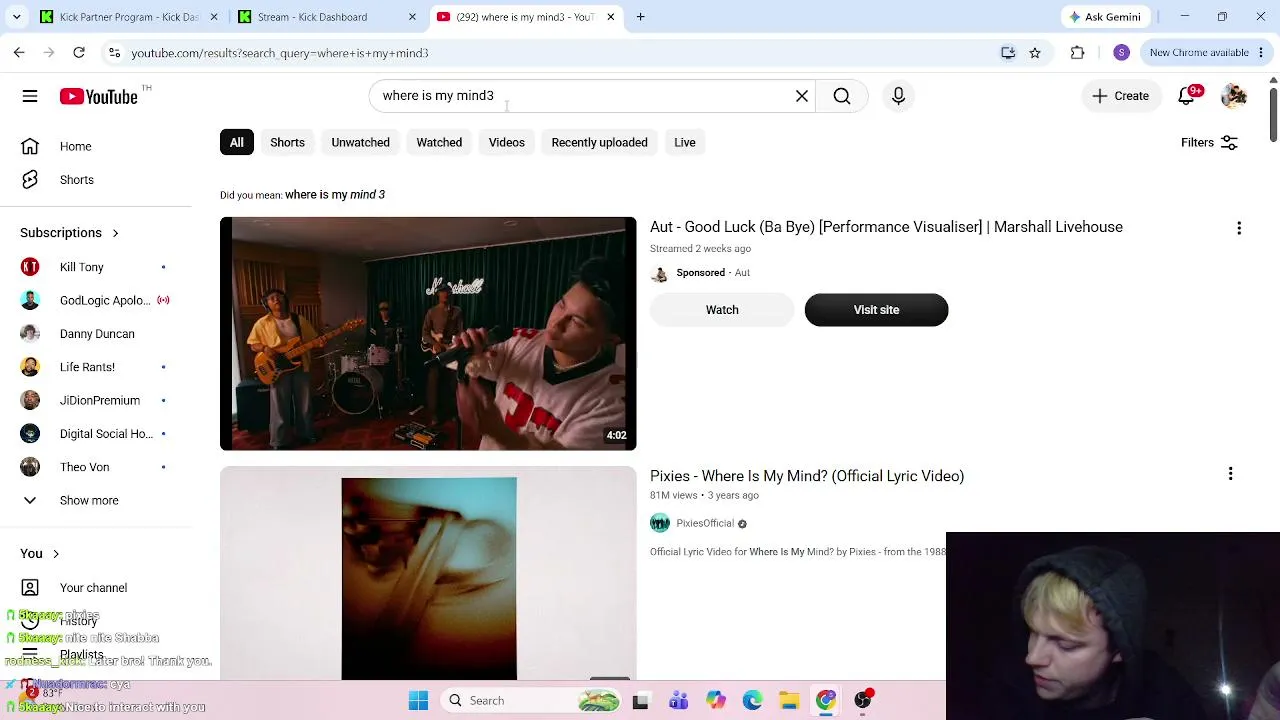Close the active YouTube browser tab
The width and height of the screenshot is (1280, 720).
[x=611, y=17]
